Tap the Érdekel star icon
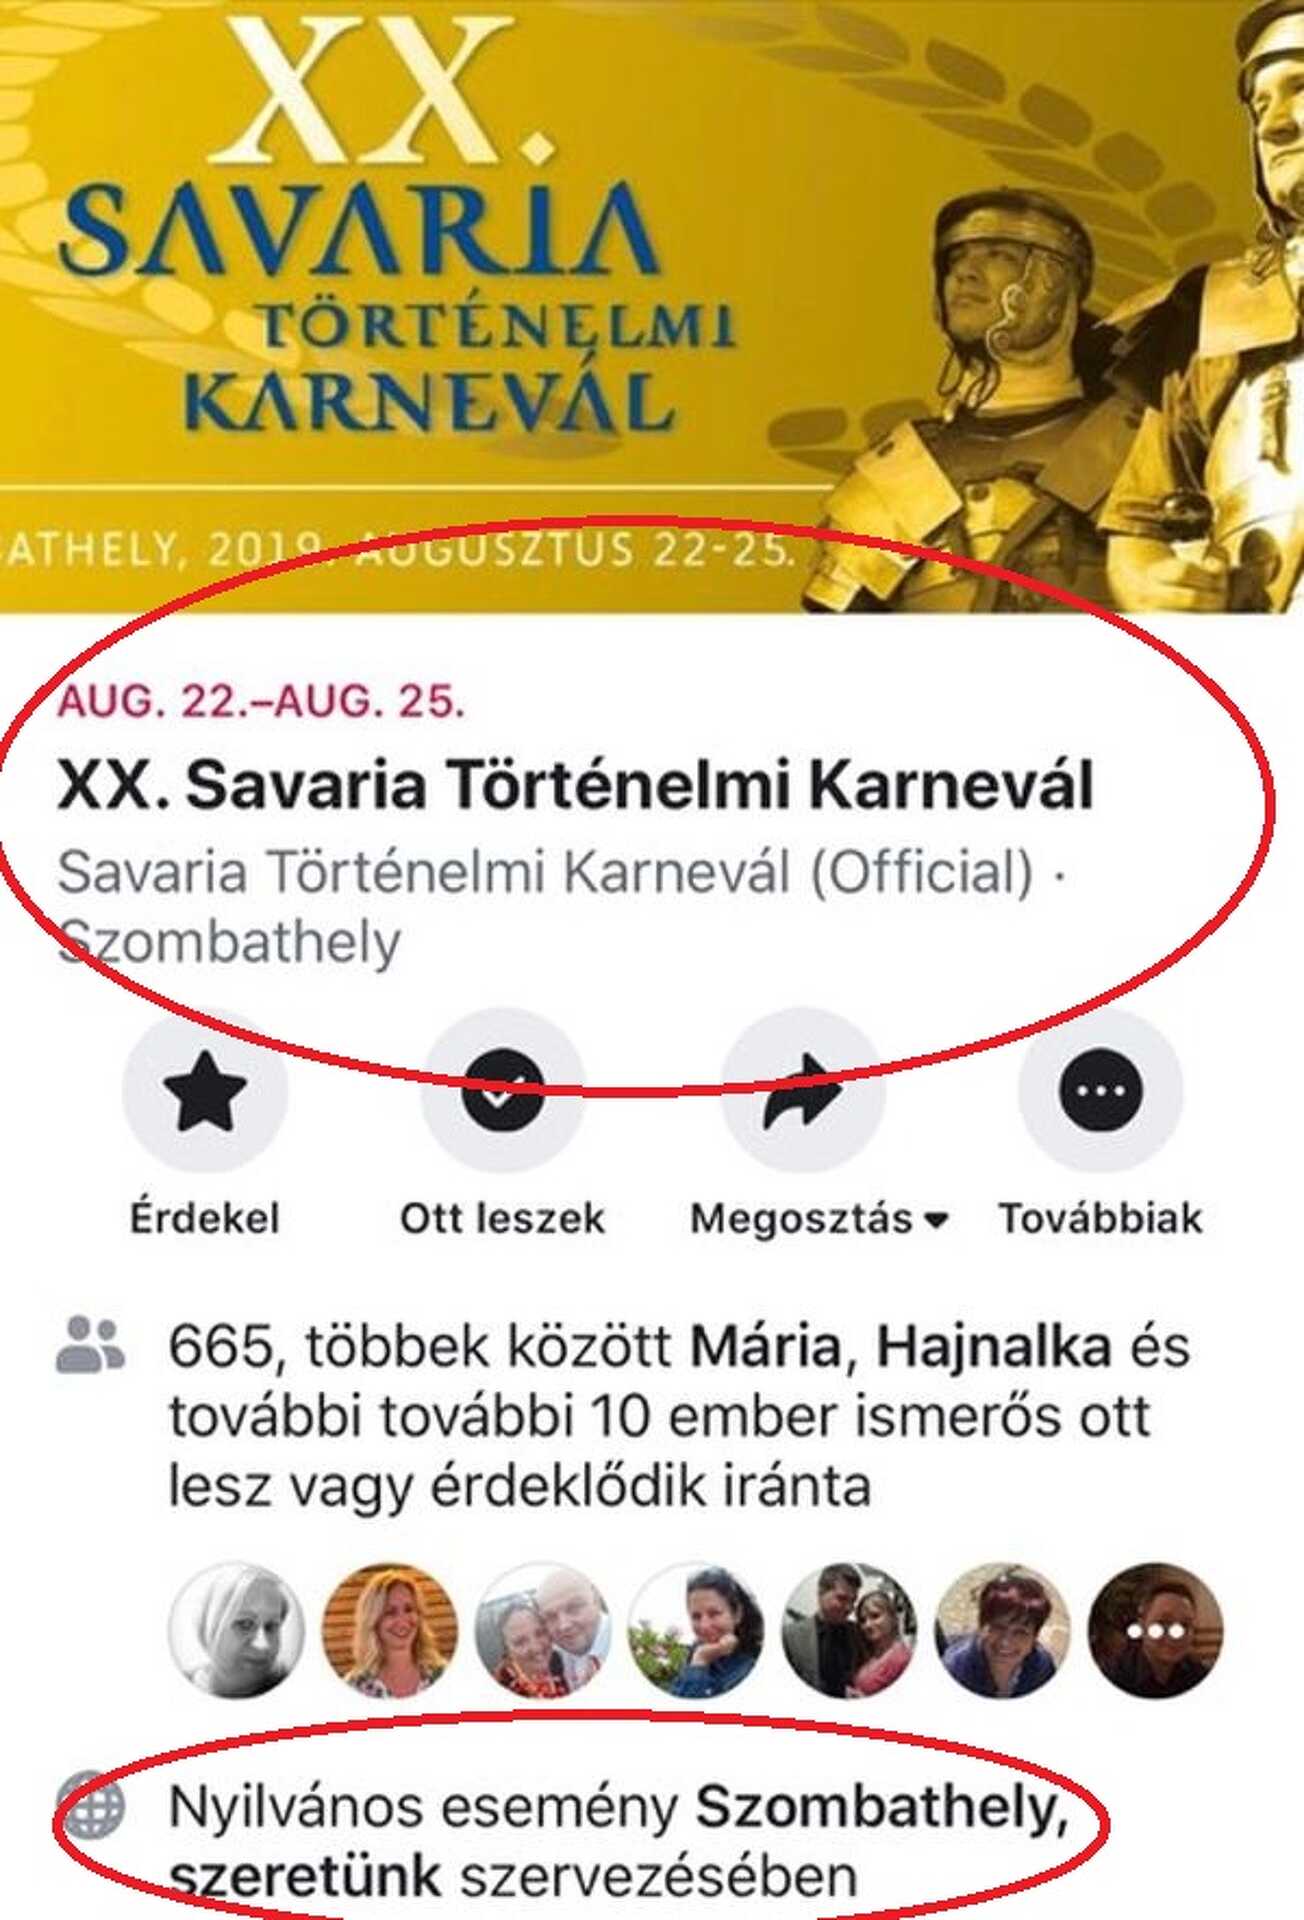The height and width of the screenshot is (1920, 1304). coord(204,1091)
